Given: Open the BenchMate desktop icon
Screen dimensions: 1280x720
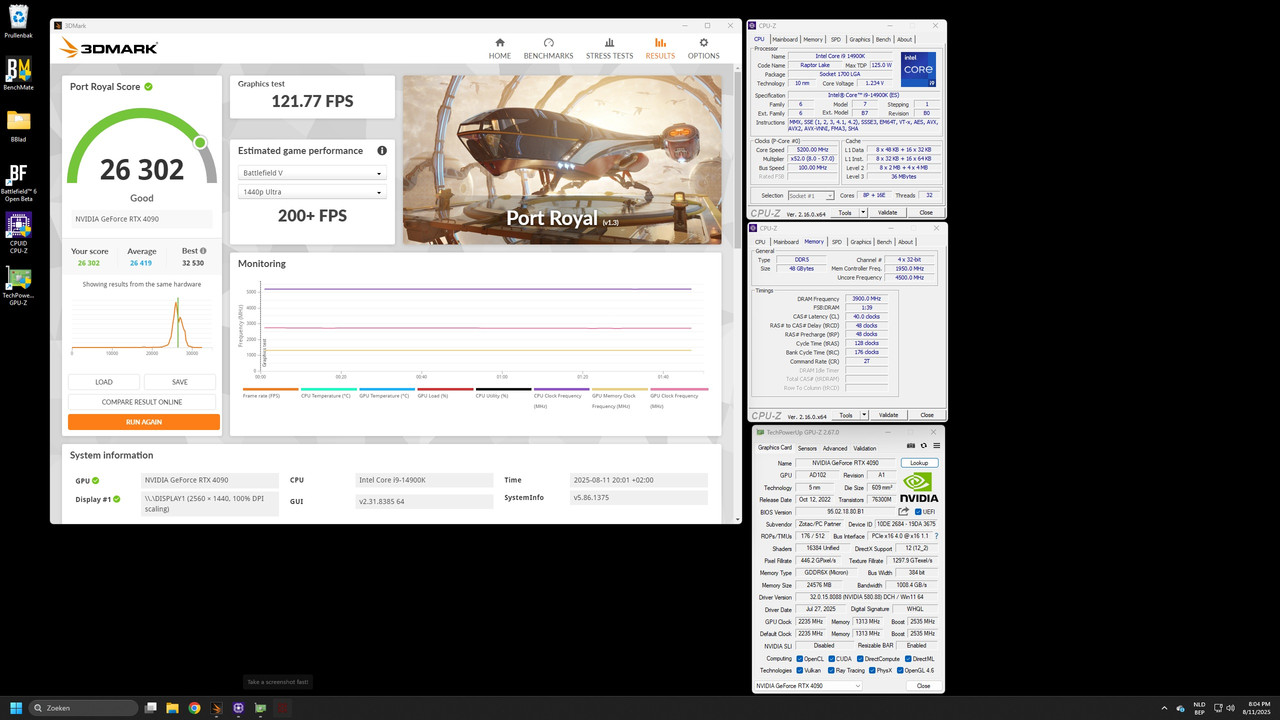Looking at the screenshot, I should point(18,74).
